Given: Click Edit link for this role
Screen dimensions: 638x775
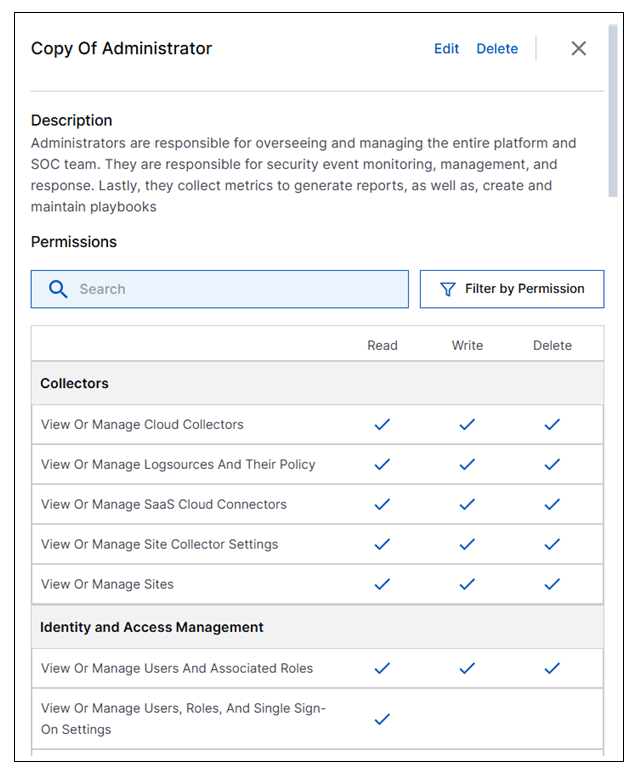Looking at the screenshot, I should [x=446, y=48].
